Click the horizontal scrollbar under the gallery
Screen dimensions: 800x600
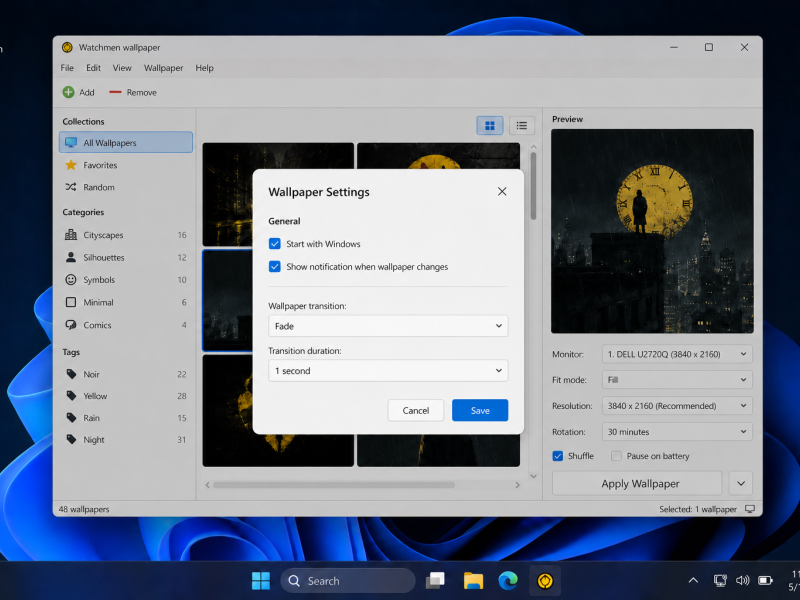(x=334, y=485)
